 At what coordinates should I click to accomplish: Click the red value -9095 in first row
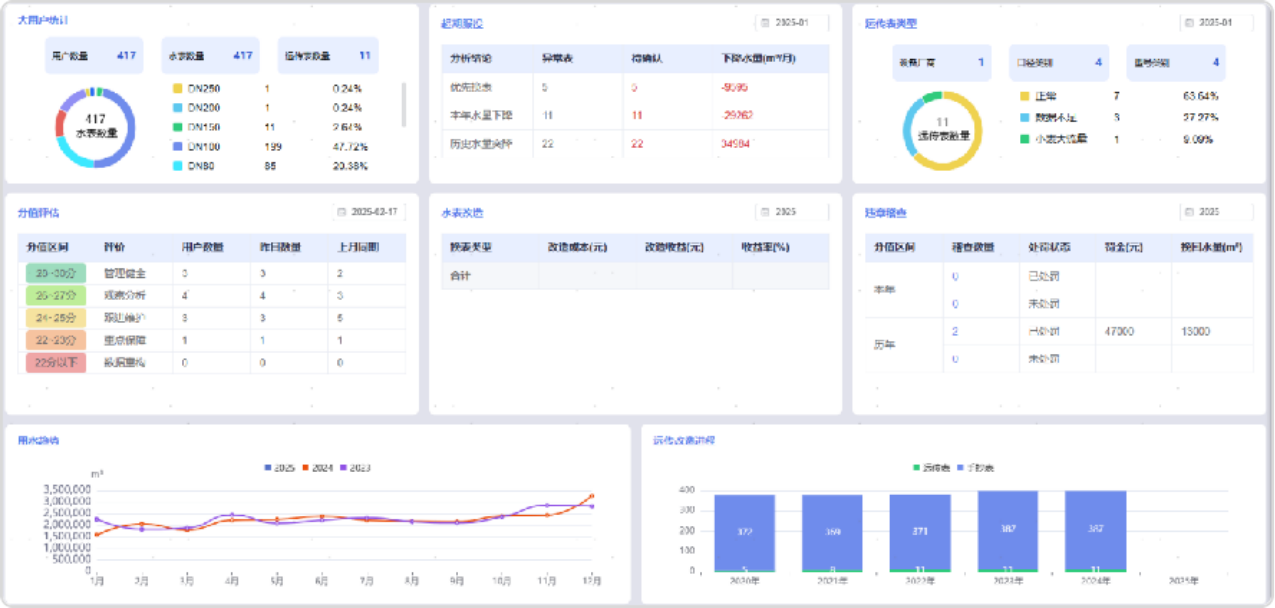point(734,87)
